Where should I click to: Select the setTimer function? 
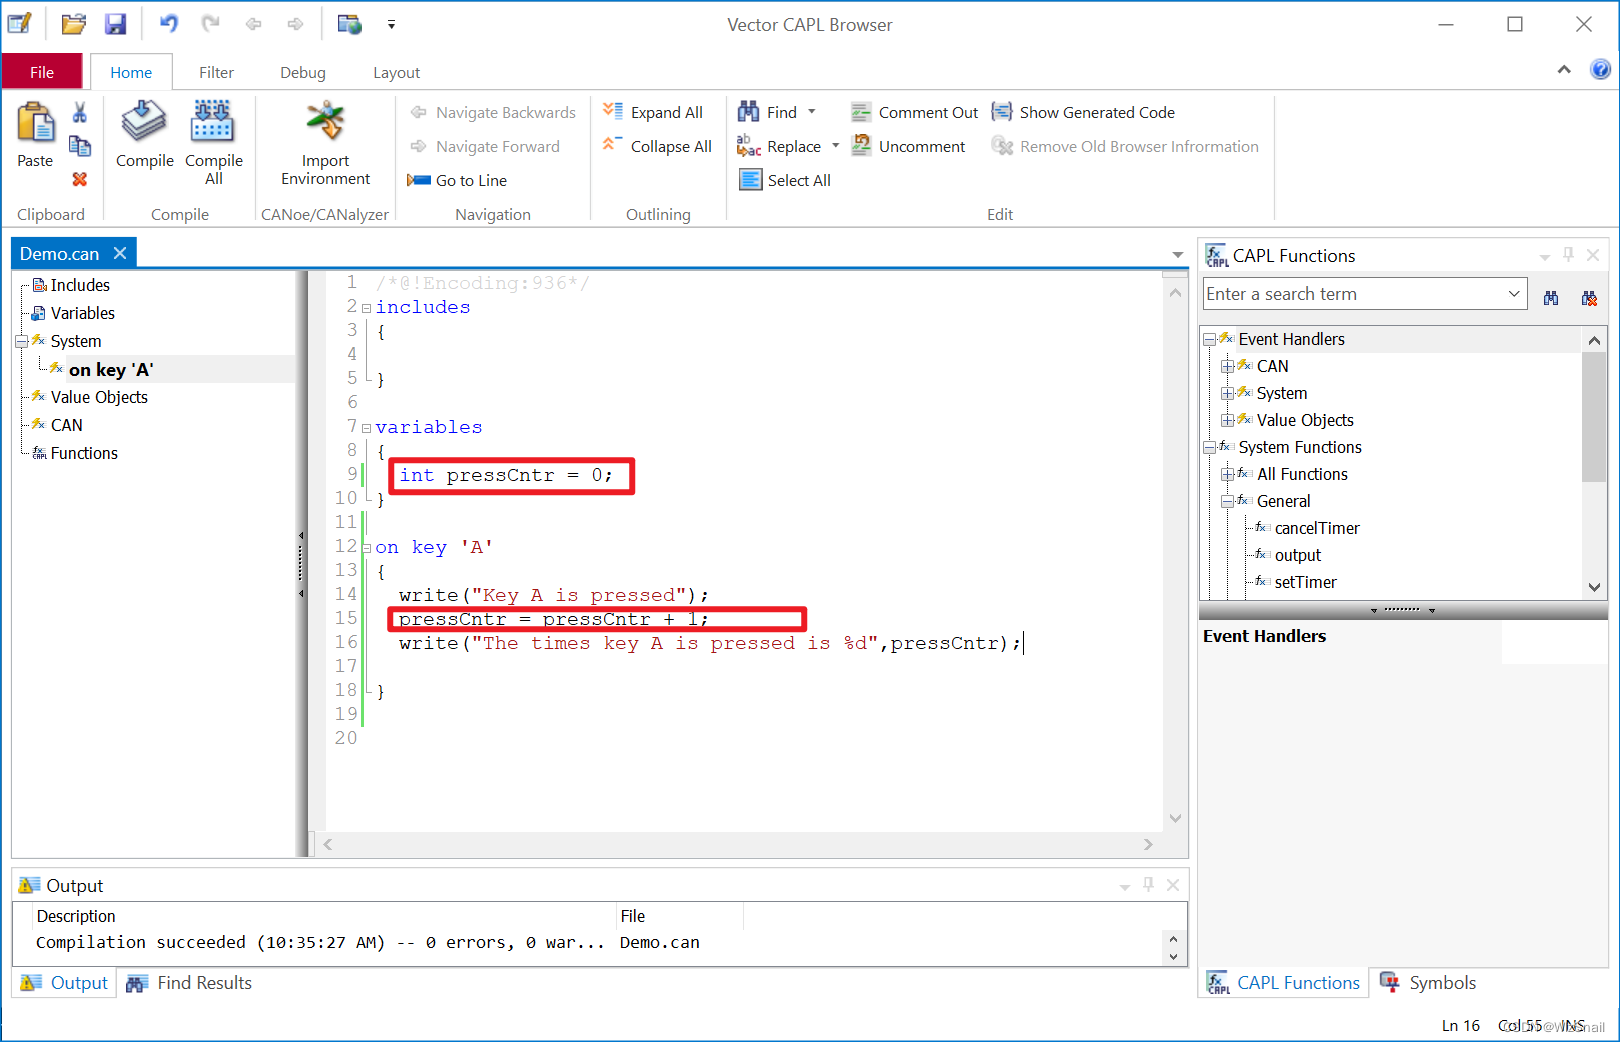1305,582
